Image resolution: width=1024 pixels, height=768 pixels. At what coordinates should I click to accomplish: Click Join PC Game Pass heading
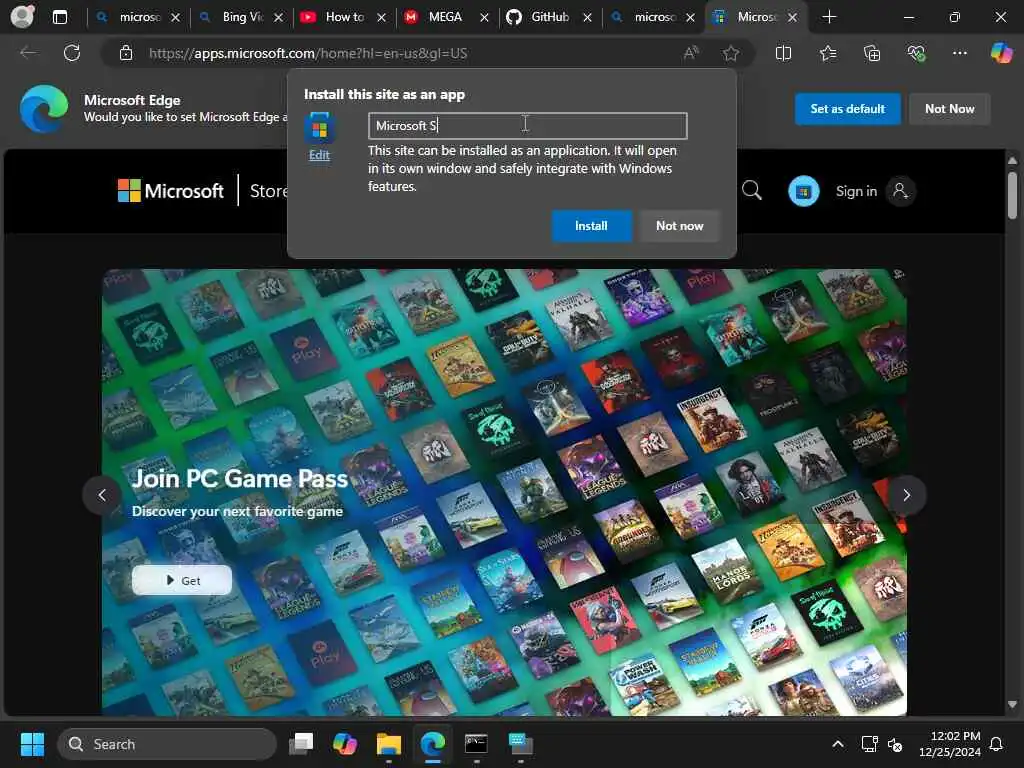click(240, 479)
